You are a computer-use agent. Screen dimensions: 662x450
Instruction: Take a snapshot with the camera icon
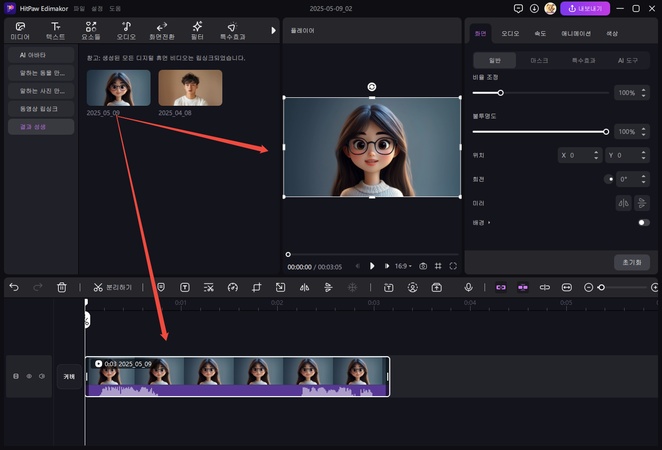click(x=423, y=266)
